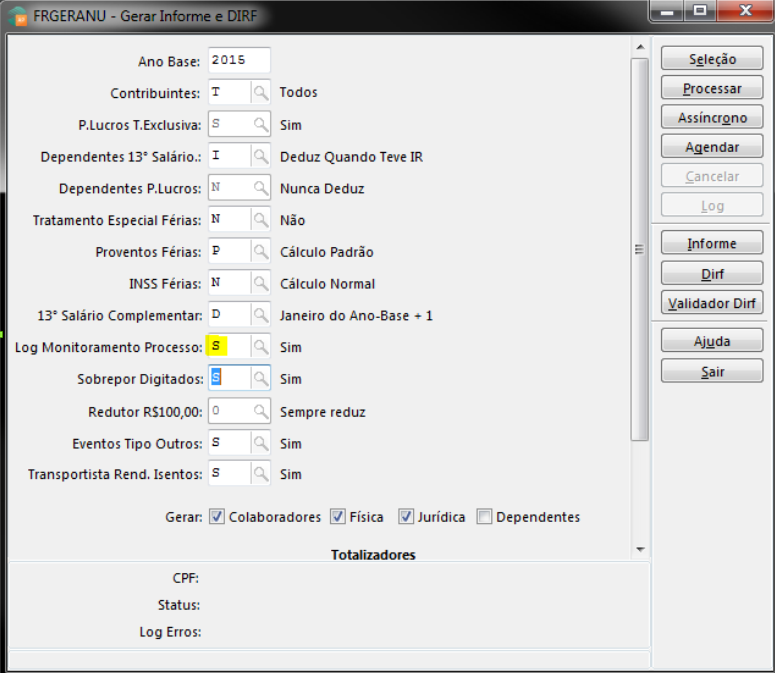Open lookup for Eventos Tipo Outros
This screenshot has height=673, width=775.
(x=260, y=443)
